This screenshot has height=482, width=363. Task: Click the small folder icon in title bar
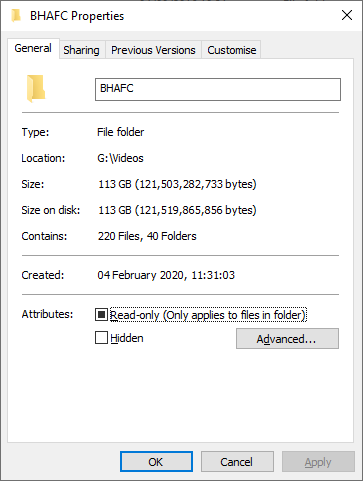coord(16,15)
